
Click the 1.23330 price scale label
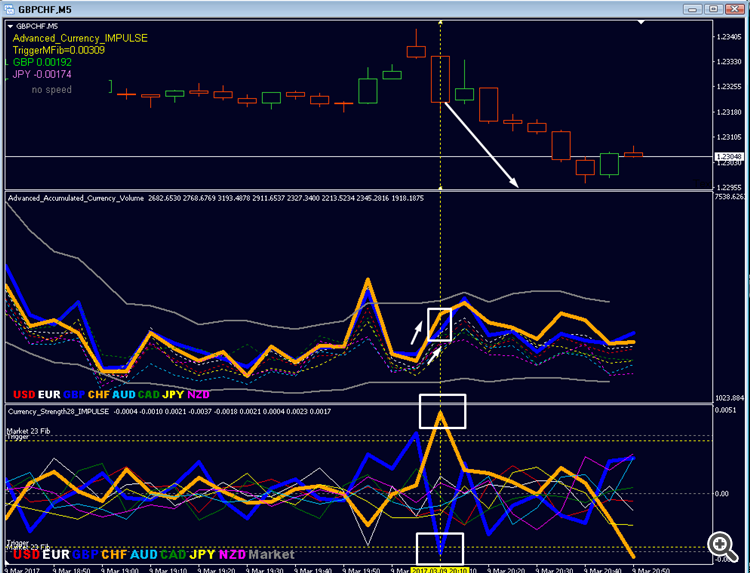click(x=729, y=62)
